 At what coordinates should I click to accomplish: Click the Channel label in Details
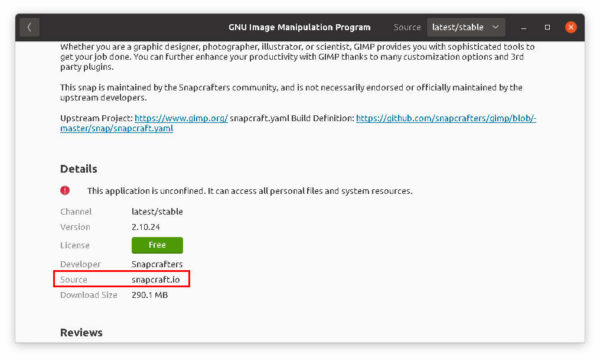pos(76,212)
